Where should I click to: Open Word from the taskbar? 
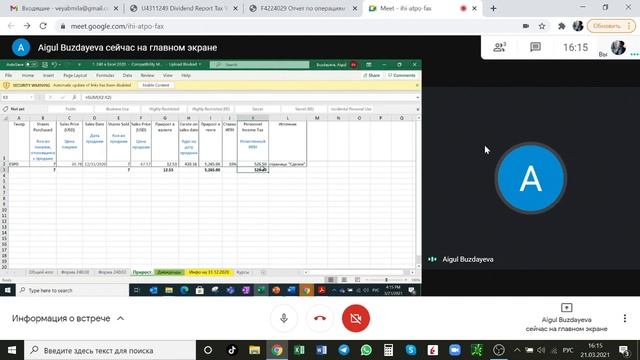coord(321,350)
